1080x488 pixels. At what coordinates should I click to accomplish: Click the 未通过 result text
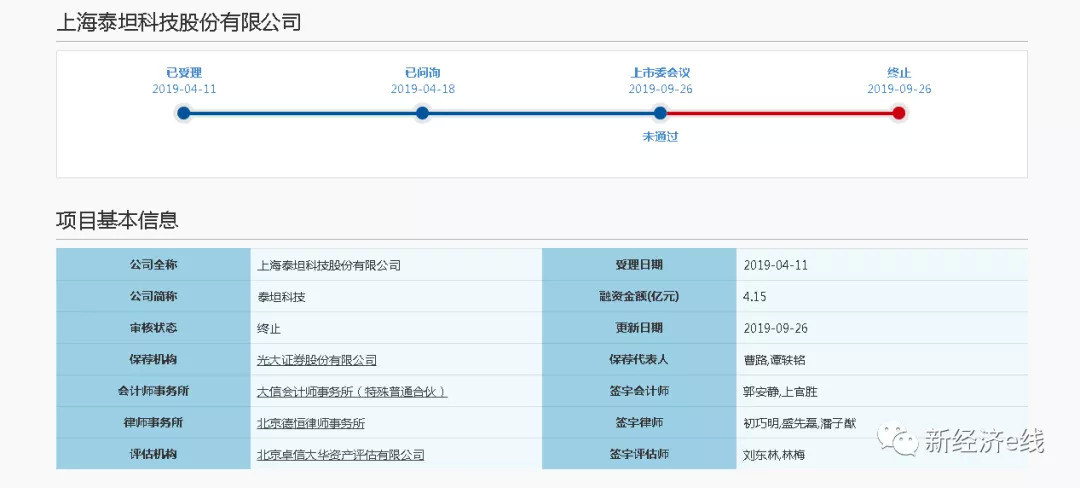click(660, 136)
